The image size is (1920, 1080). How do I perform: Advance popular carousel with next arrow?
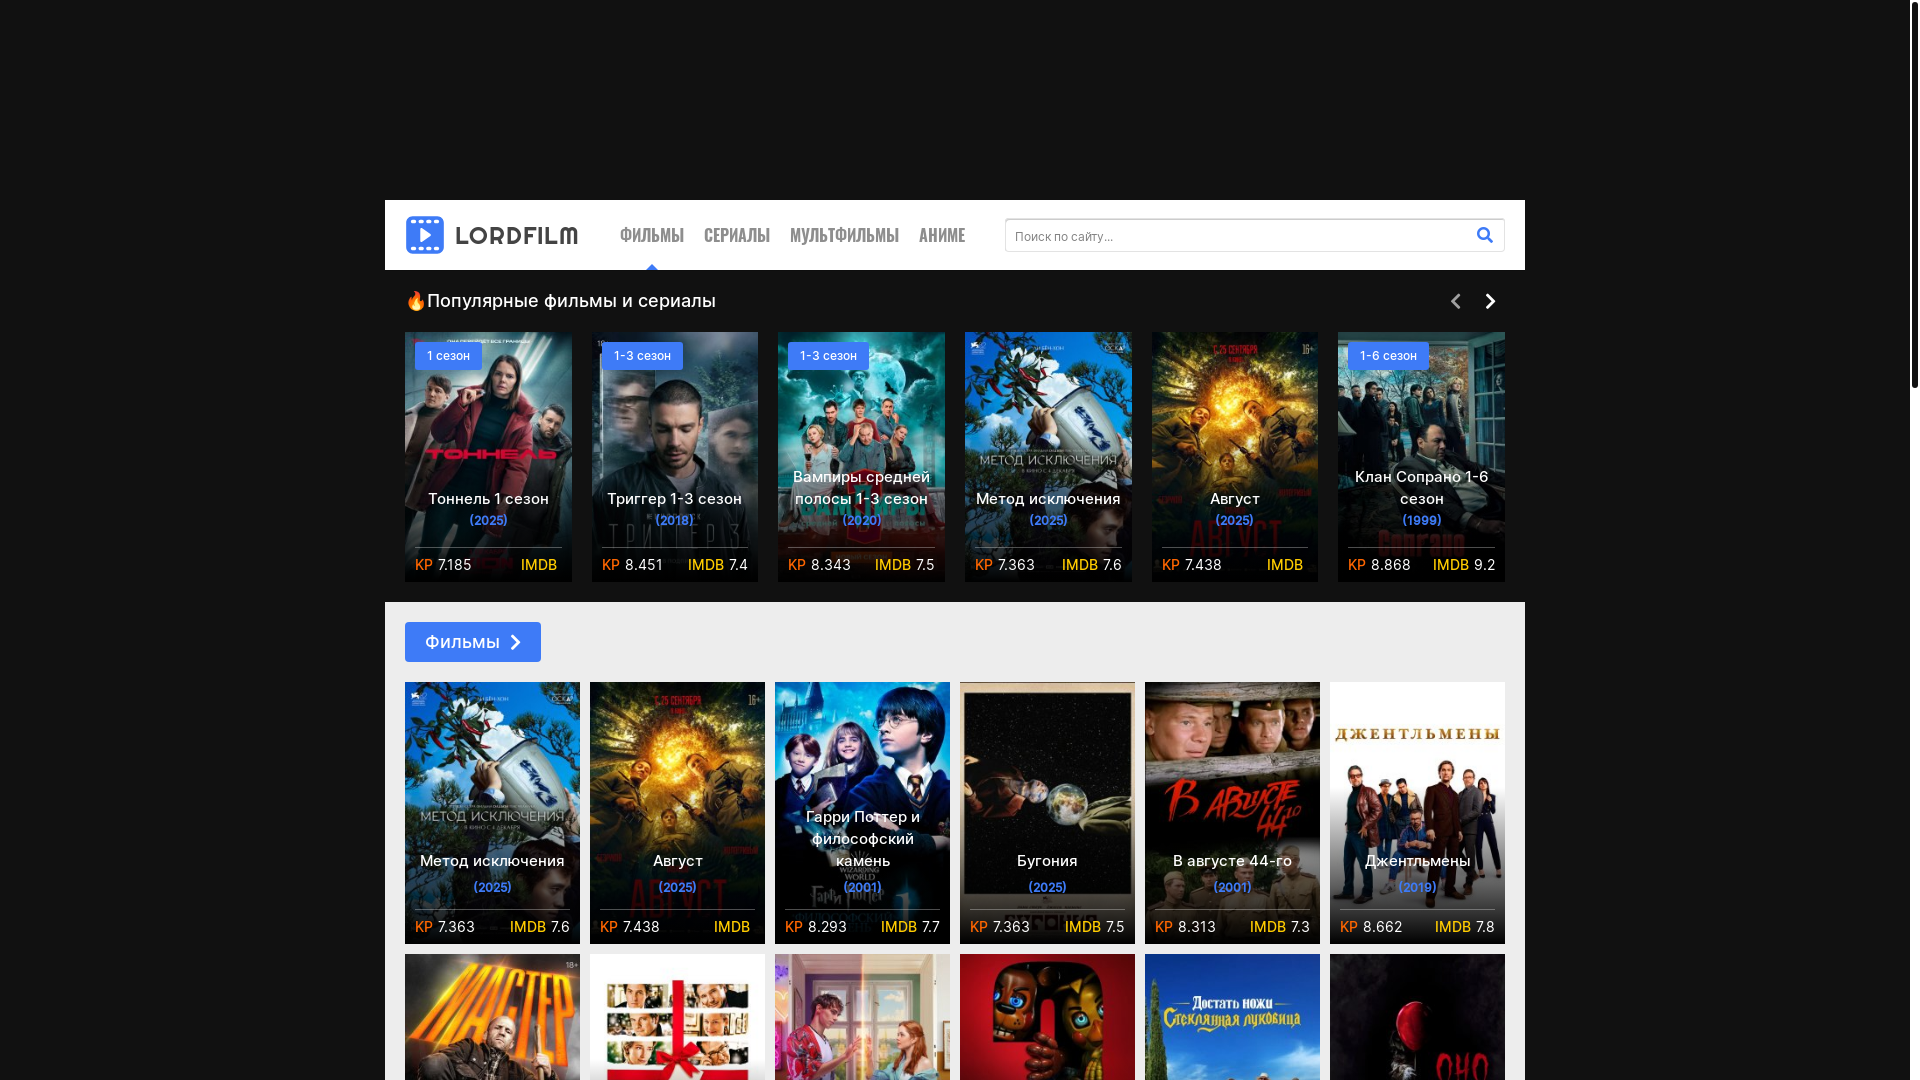(x=1490, y=301)
